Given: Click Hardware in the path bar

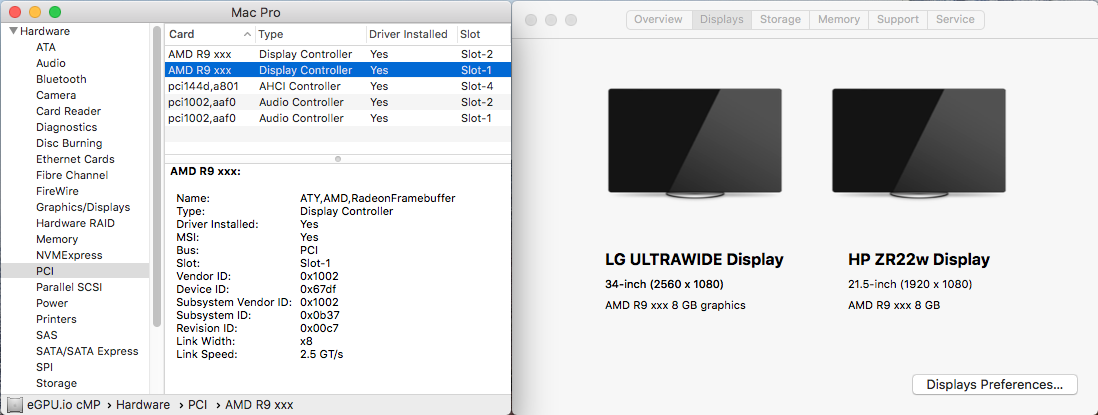Looking at the screenshot, I should (x=143, y=405).
